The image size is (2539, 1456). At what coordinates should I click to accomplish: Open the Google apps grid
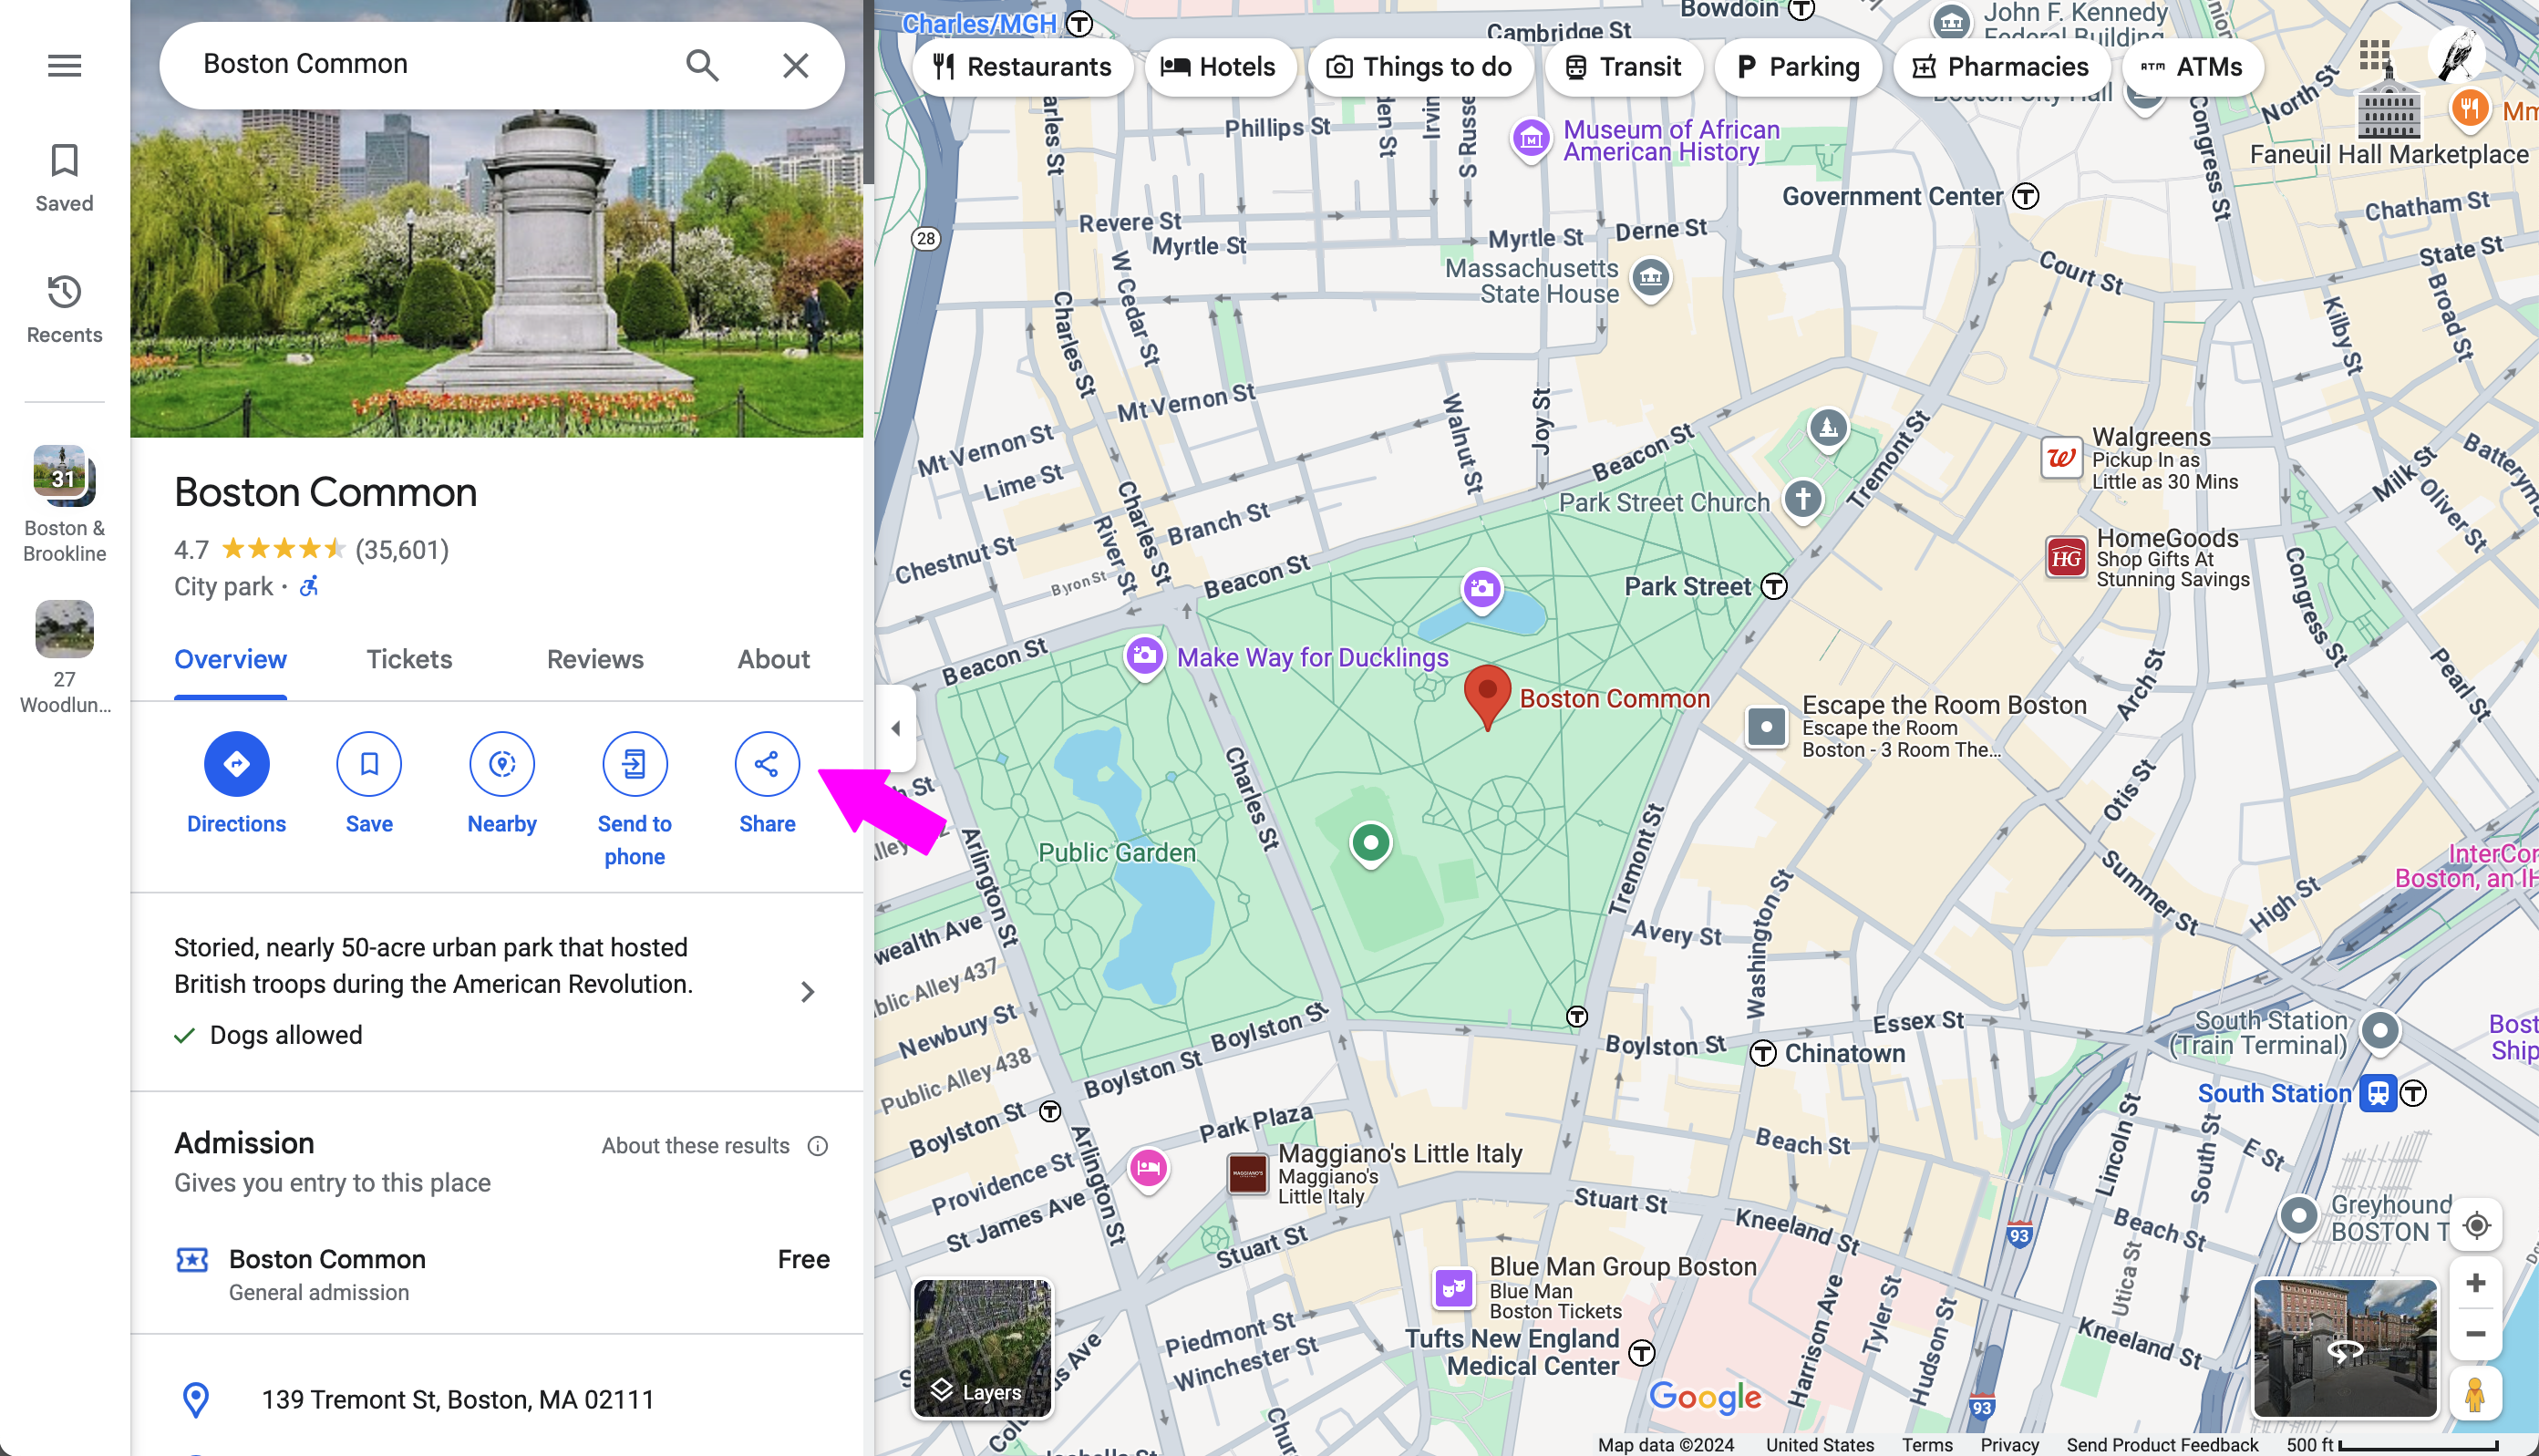(x=2374, y=54)
